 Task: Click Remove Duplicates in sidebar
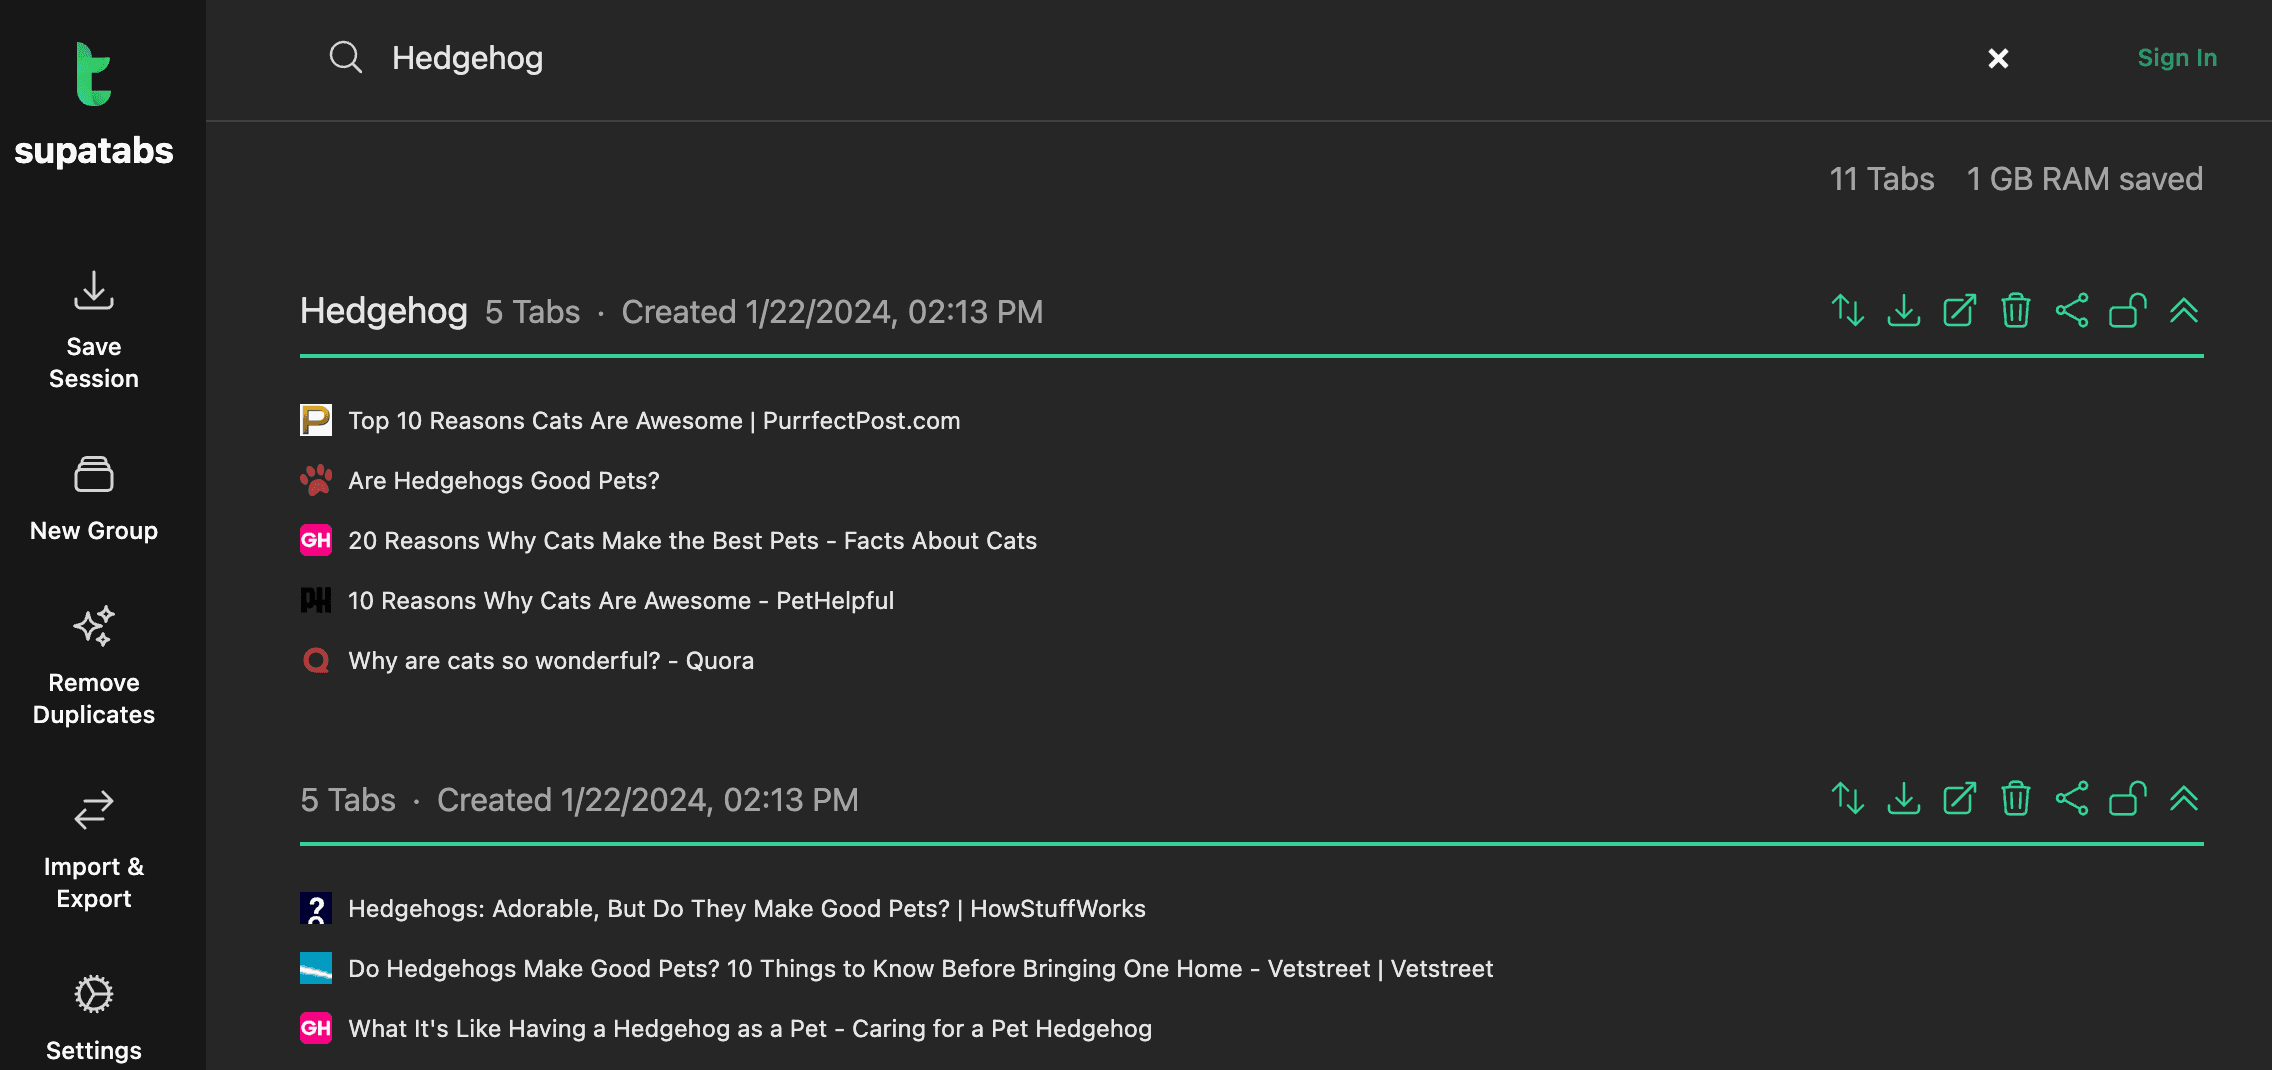[x=94, y=666]
